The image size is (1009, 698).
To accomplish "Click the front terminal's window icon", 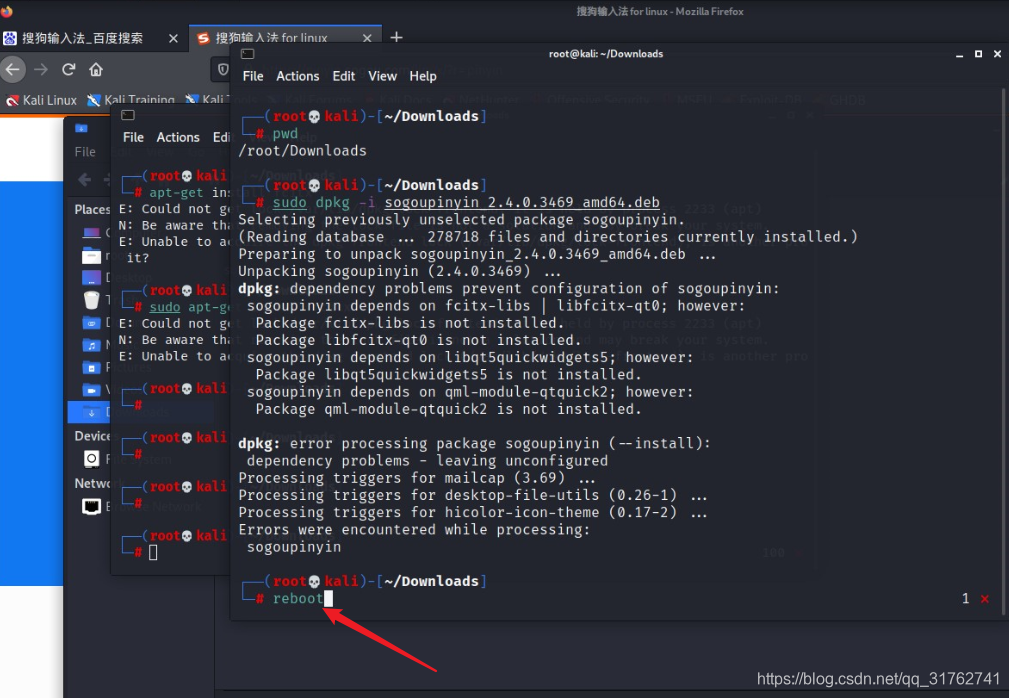I will [248, 54].
